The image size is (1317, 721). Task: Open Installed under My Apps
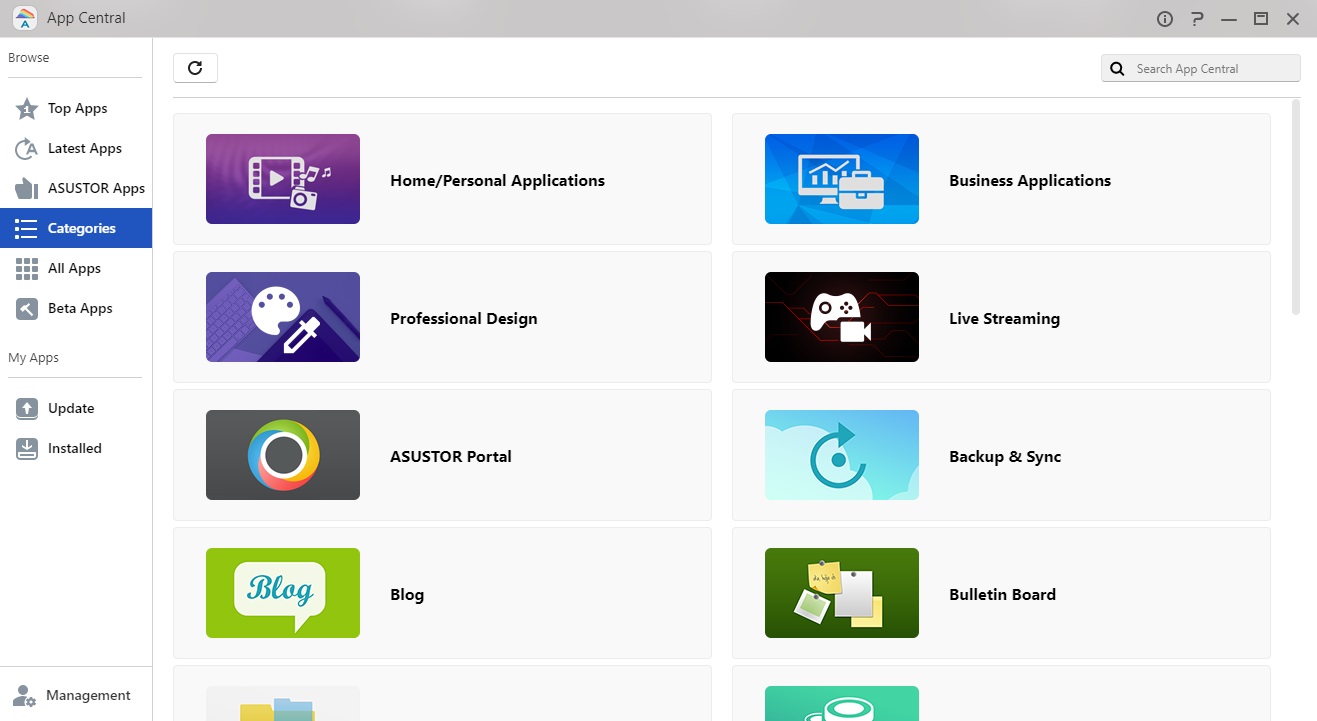(76, 449)
